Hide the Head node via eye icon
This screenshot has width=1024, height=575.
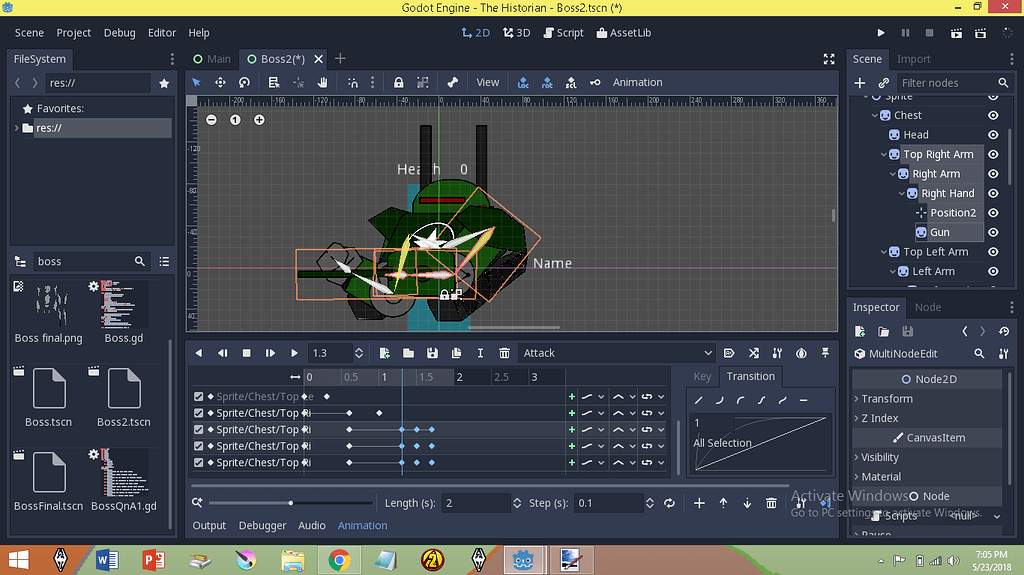click(x=993, y=135)
